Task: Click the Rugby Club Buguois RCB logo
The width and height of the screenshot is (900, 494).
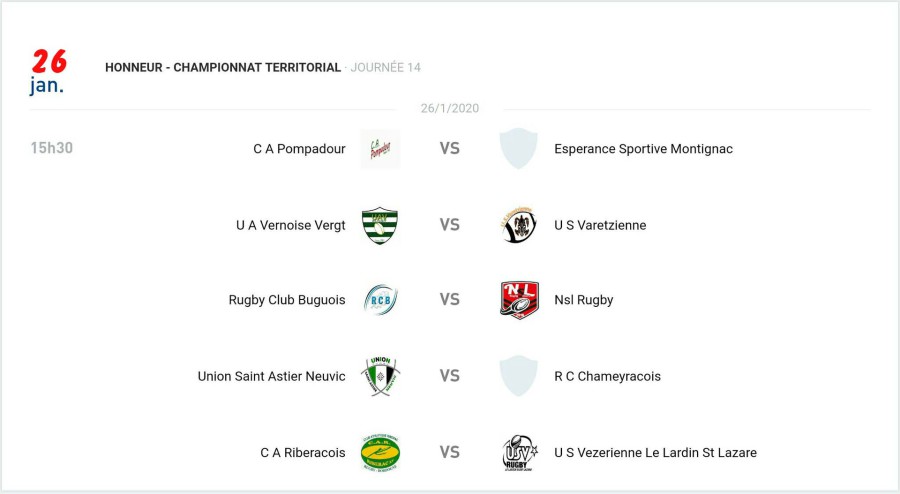Action: 380,300
